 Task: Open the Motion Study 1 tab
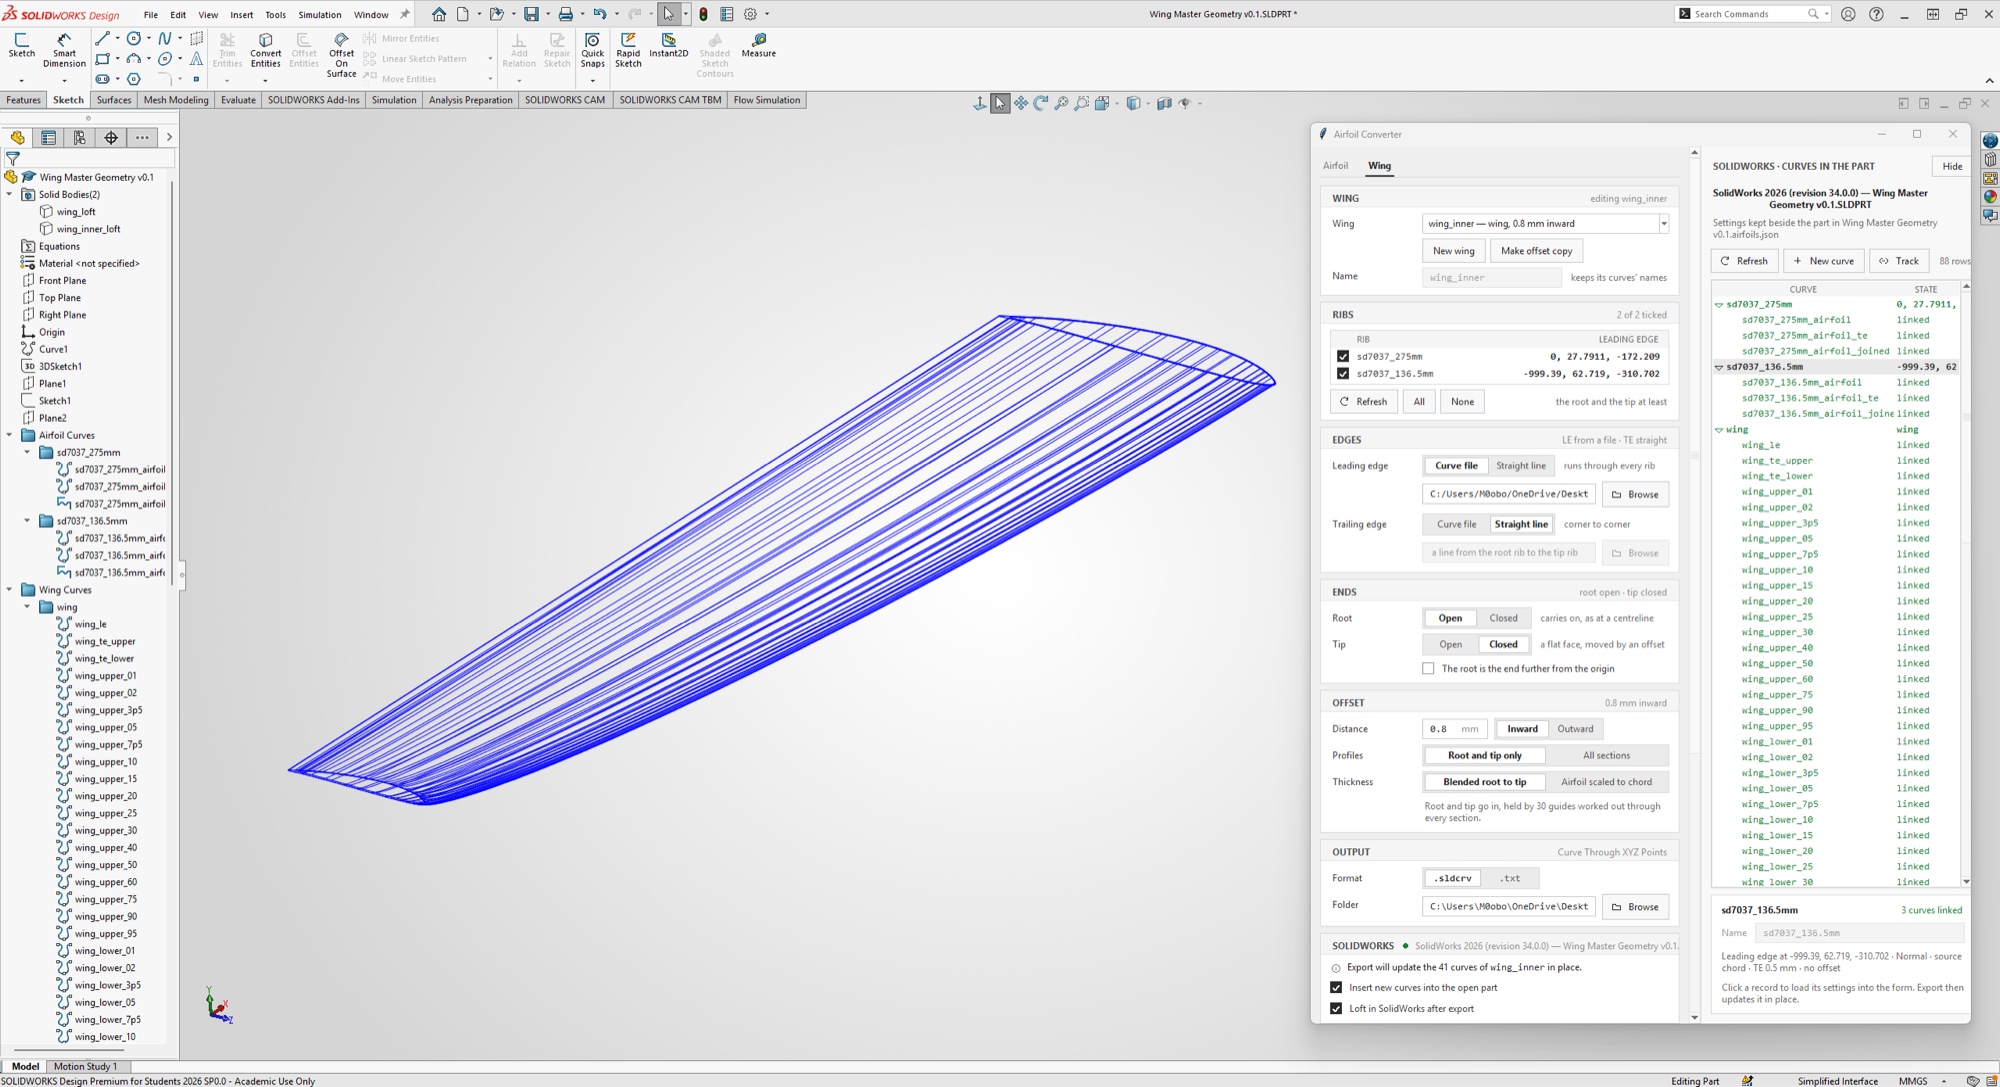(85, 1066)
